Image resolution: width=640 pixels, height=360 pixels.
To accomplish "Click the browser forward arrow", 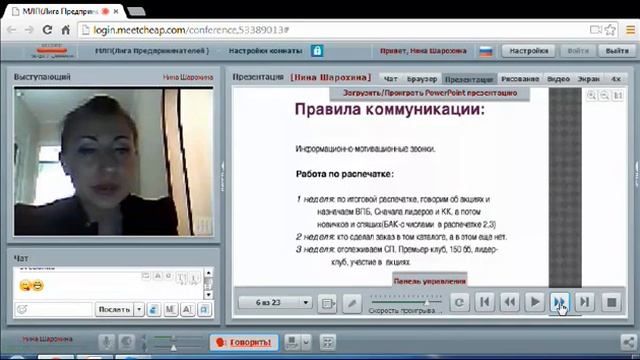I will click(x=29, y=29).
